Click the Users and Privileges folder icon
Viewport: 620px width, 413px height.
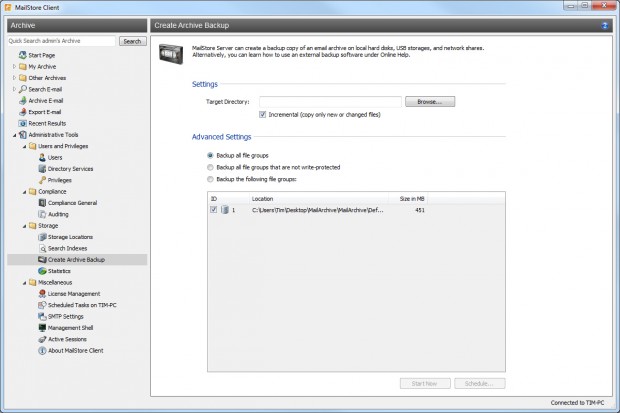33,146
